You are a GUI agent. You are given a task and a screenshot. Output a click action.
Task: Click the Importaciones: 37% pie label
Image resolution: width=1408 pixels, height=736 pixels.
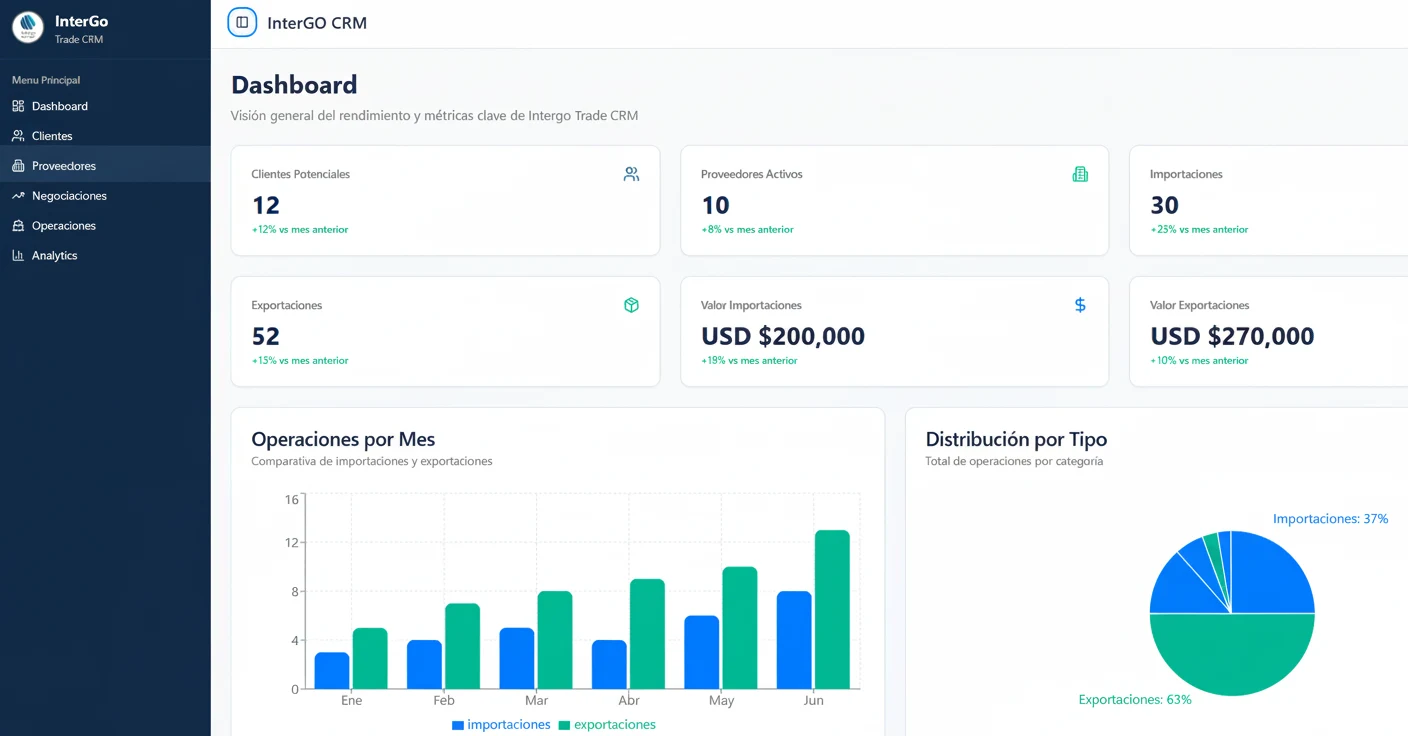1330,519
